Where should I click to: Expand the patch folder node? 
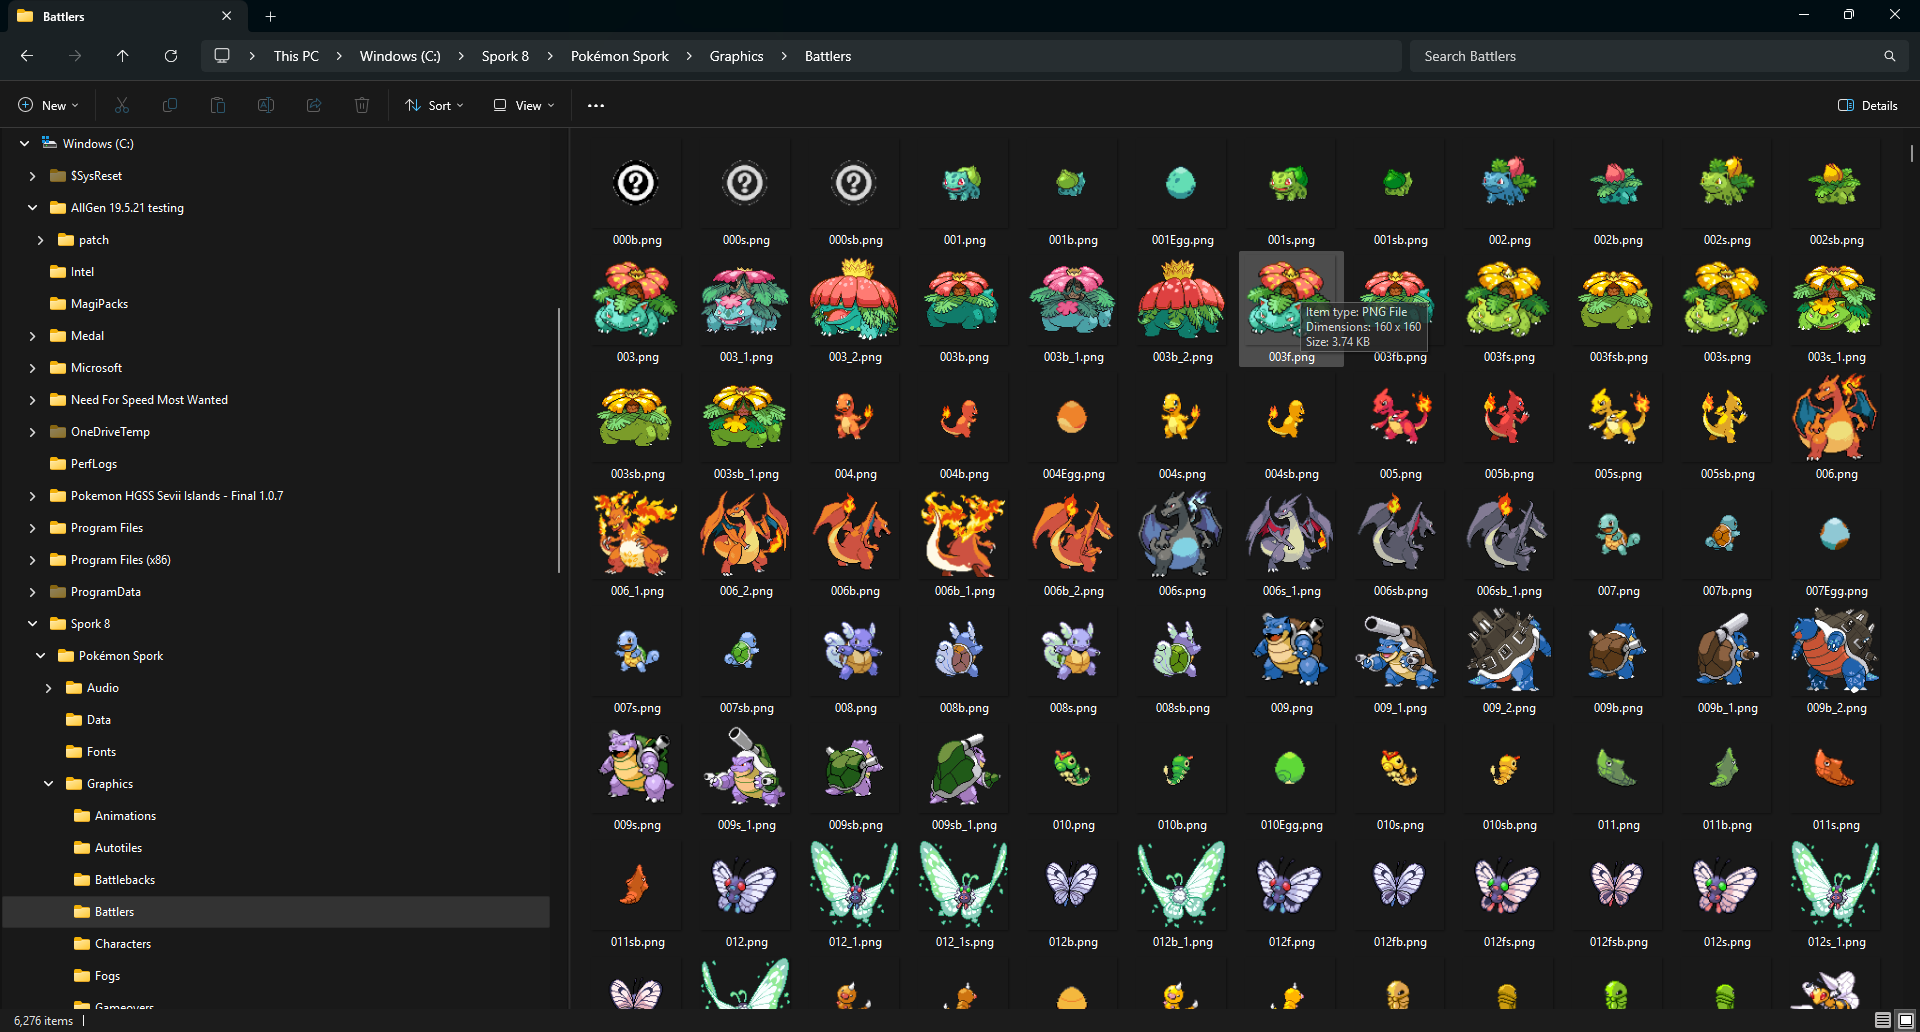coord(40,240)
